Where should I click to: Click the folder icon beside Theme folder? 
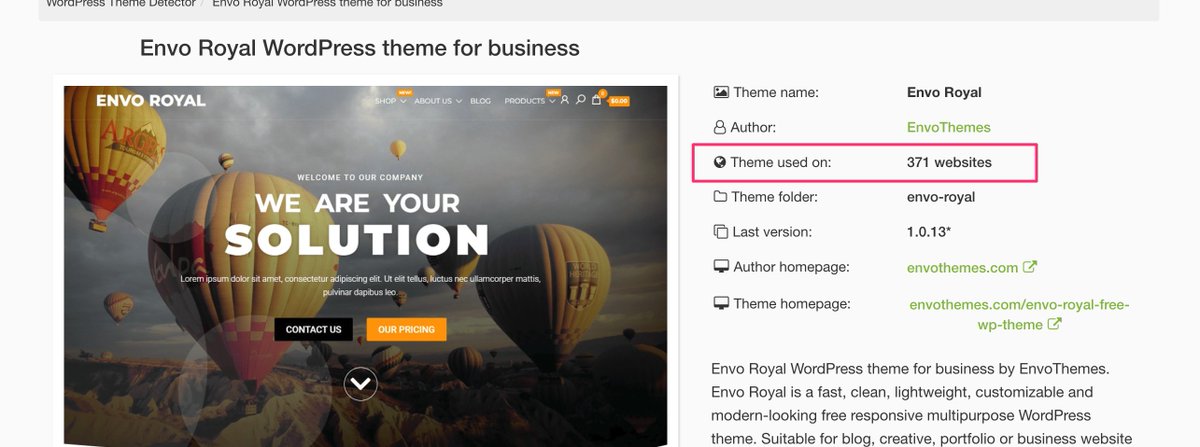(720, 197)
